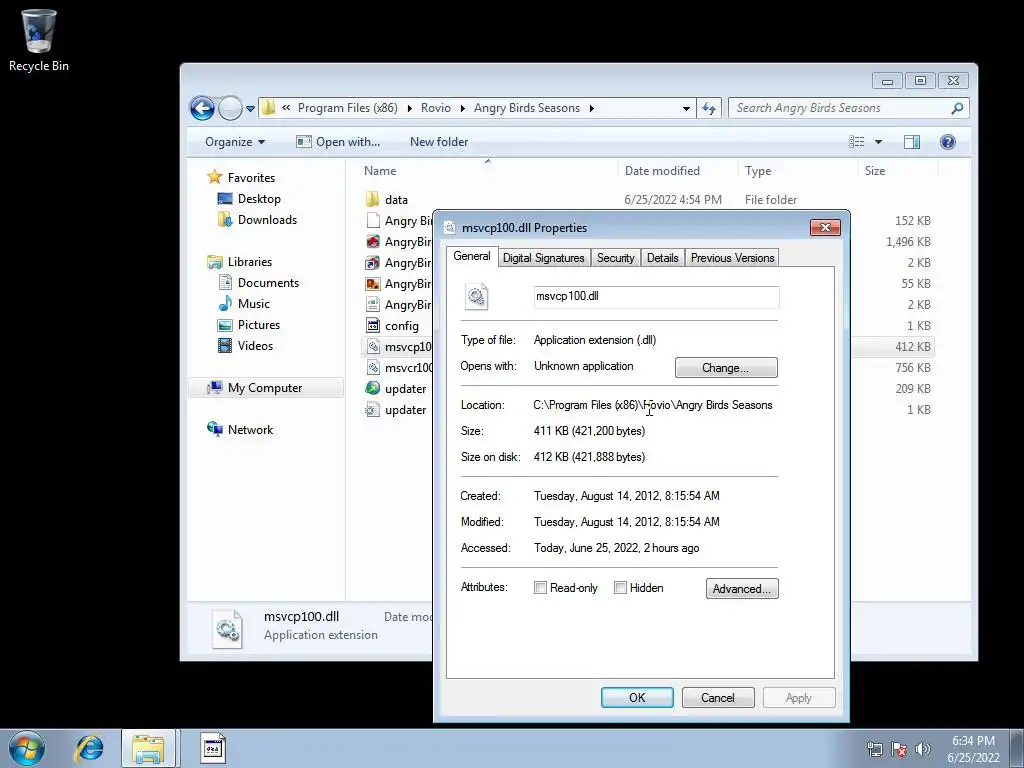Select the config file icon
This screenshot has height=768, width=1024.
tap(373, 325)
